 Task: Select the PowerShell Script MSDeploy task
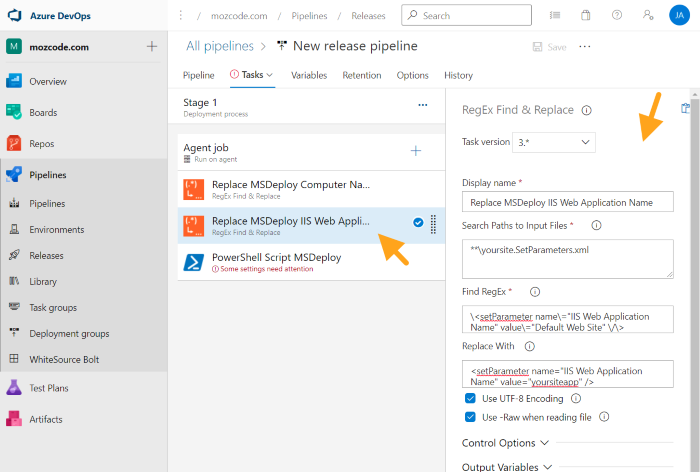tap(276, 257)
